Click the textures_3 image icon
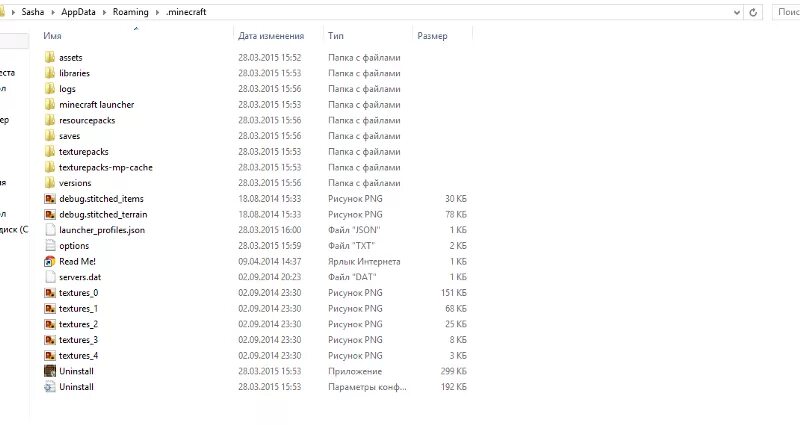This screenshot has height=425, width=800. [x=49, y=340]
